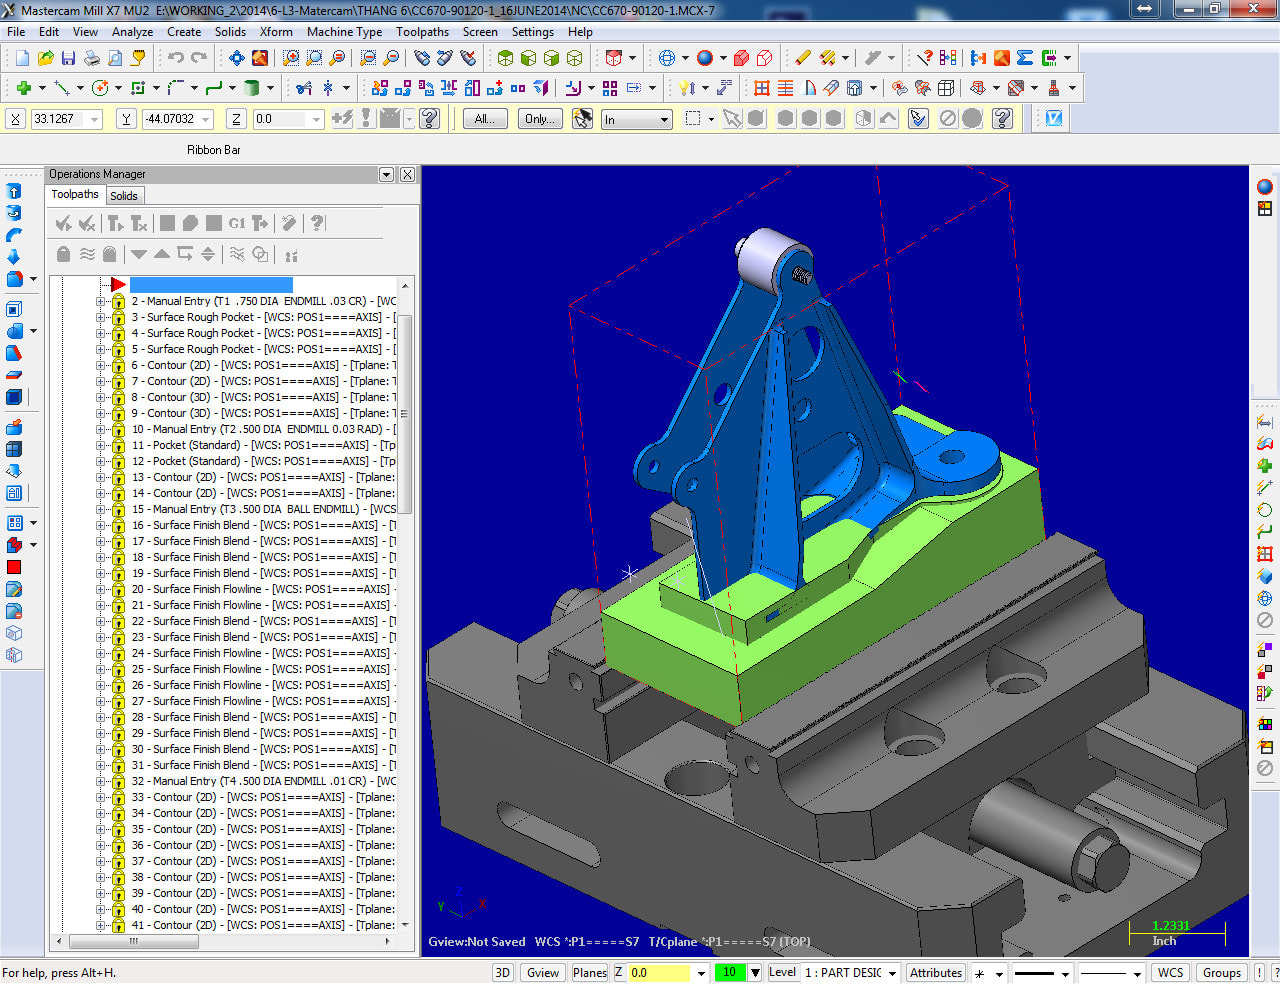Open the 'In' selection mode dropdown
Viewport: 1280px width, 984px height.
pos(664,120)
